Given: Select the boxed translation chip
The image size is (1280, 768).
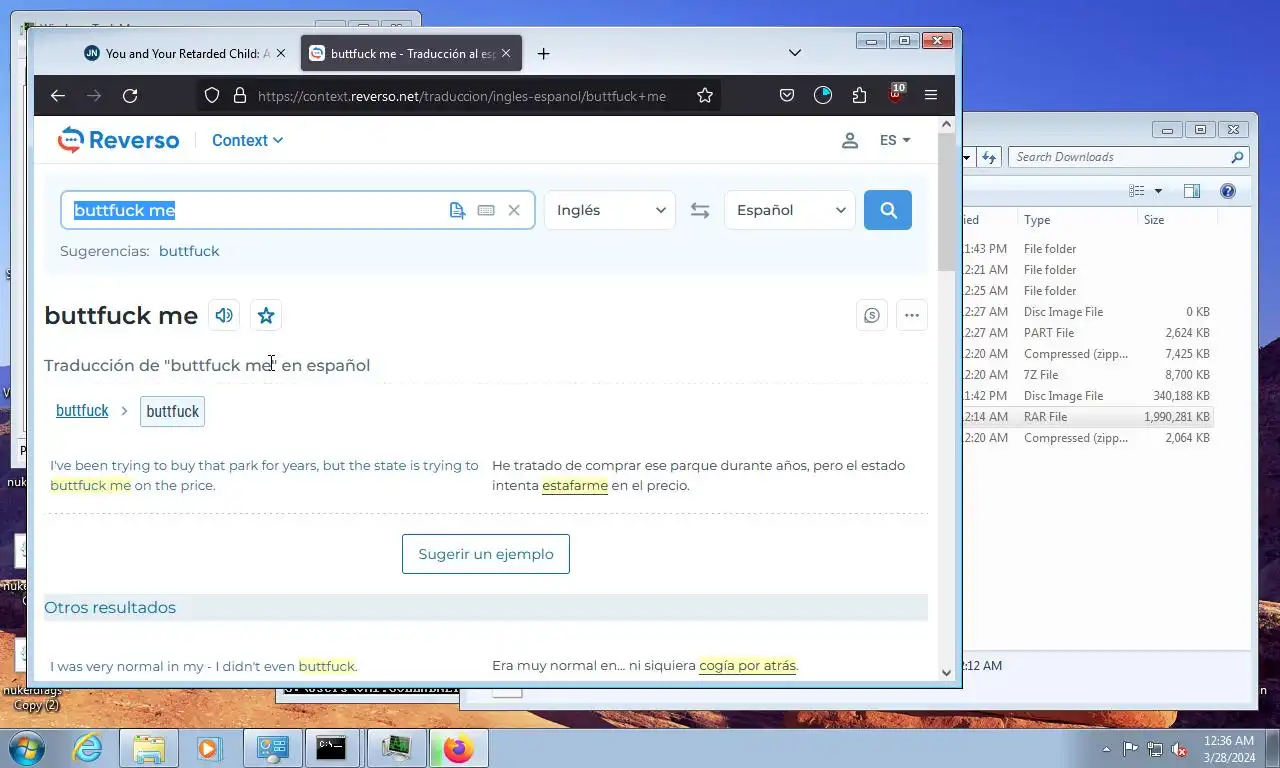Looking at the screenshot, I should 172,411.
